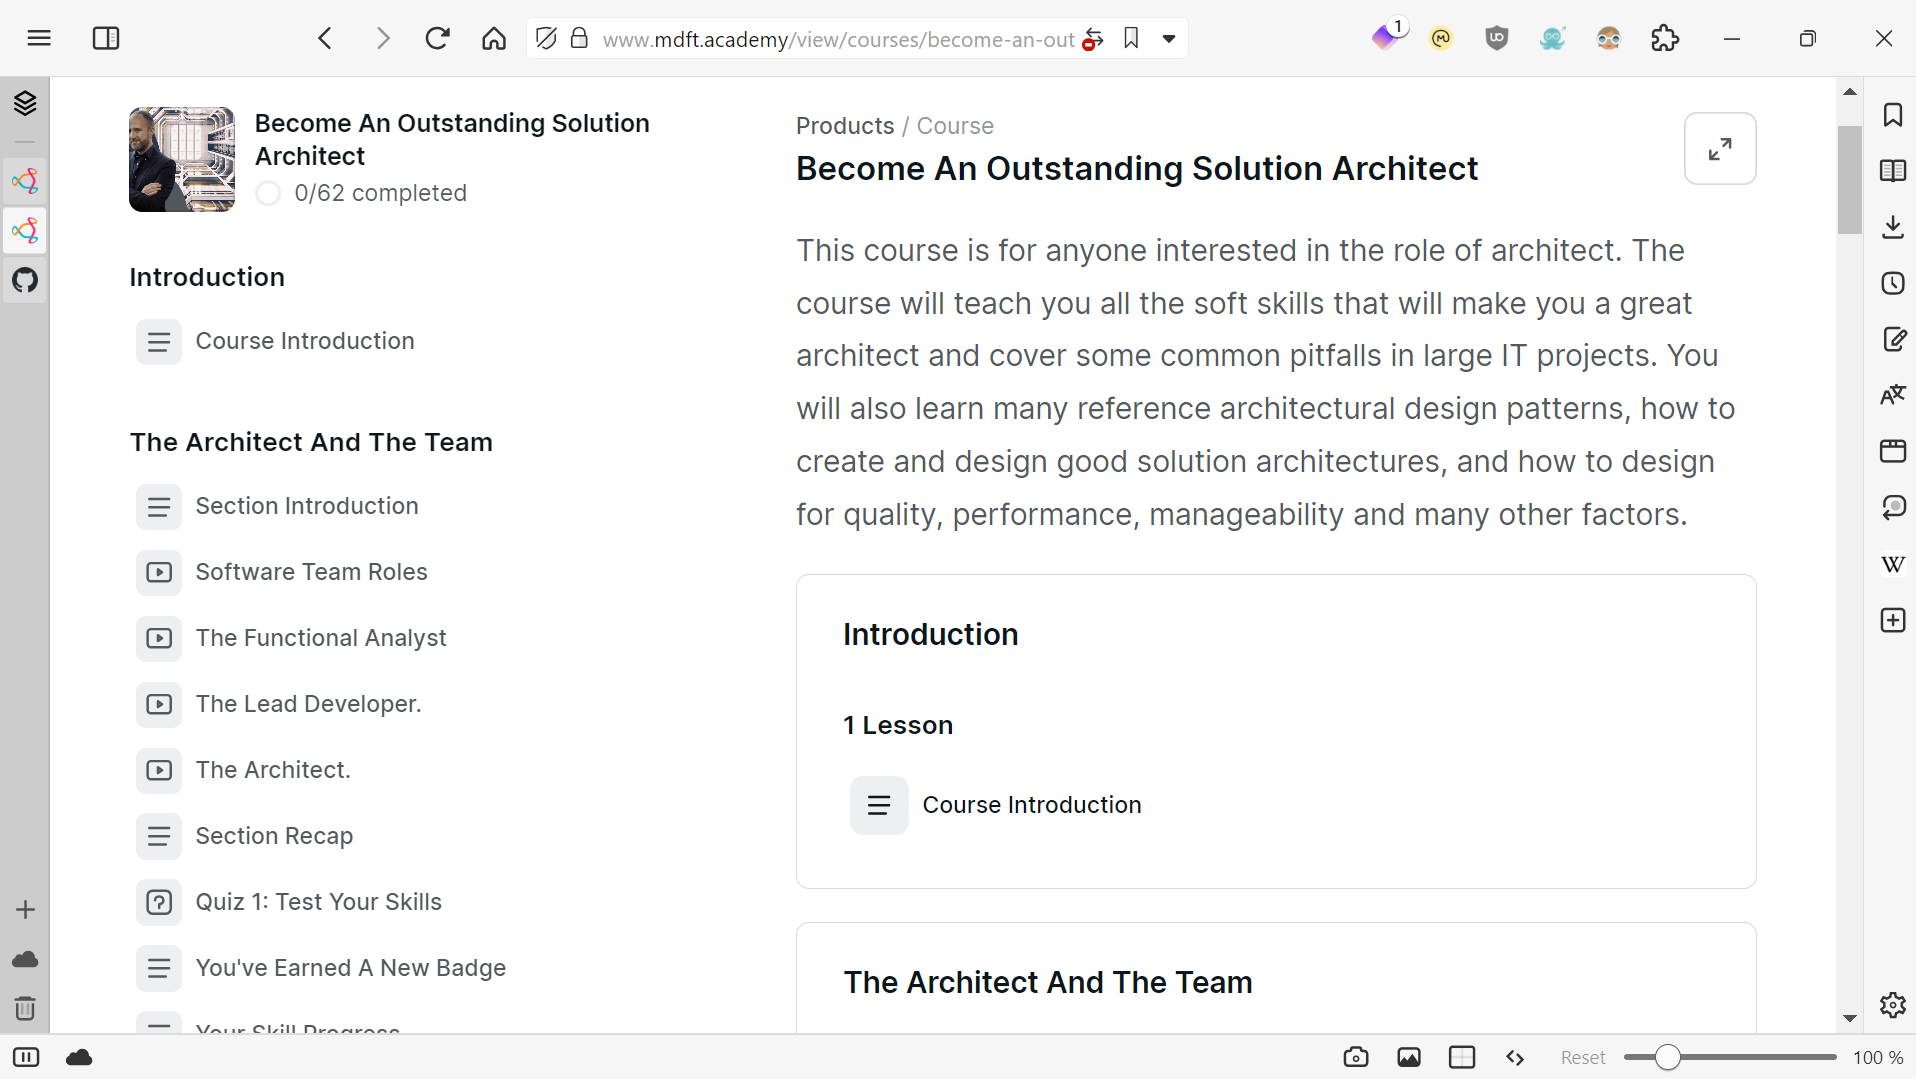Click the page zoom slider handle
This screenshot has width=1916, height=1079.
(x=1667, y=1057)
